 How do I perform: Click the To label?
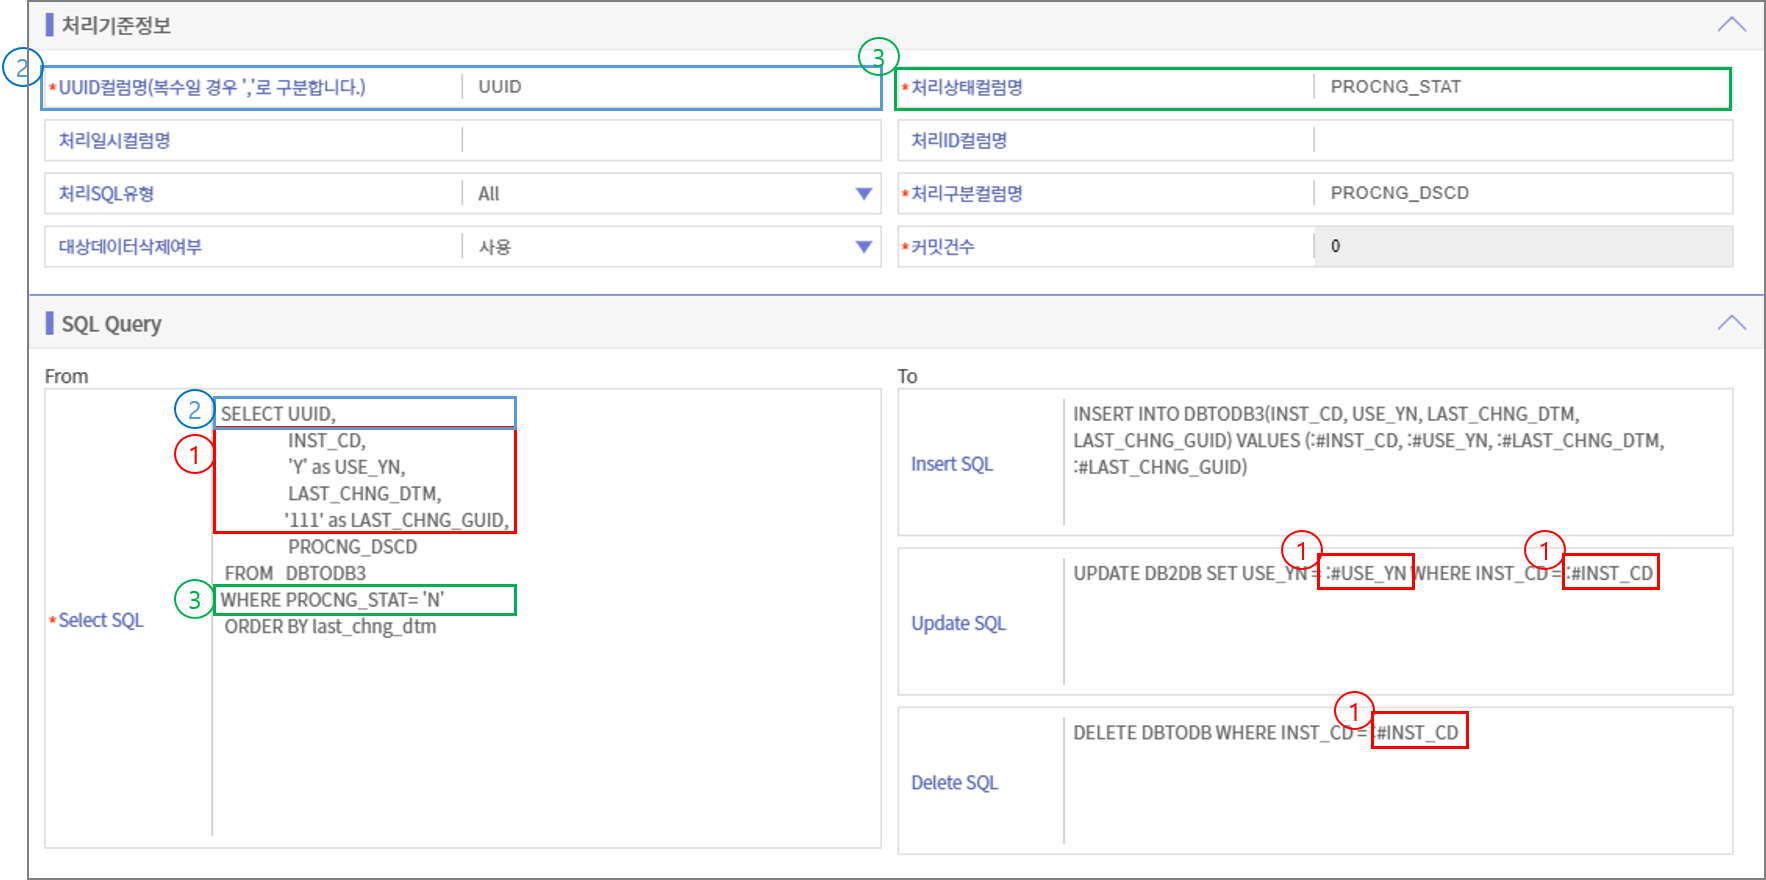click(x=907, y=377)
